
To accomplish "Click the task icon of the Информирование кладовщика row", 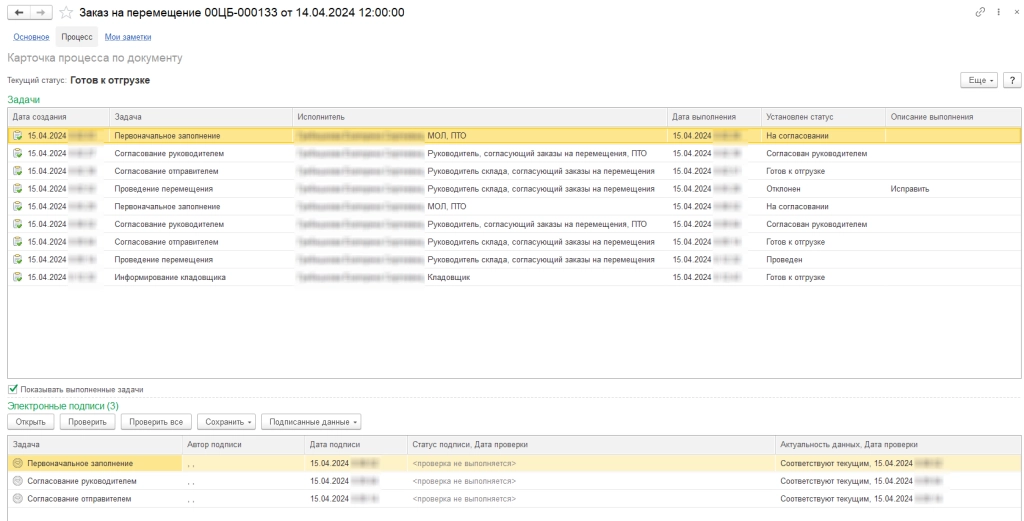I will pos(17,277).
